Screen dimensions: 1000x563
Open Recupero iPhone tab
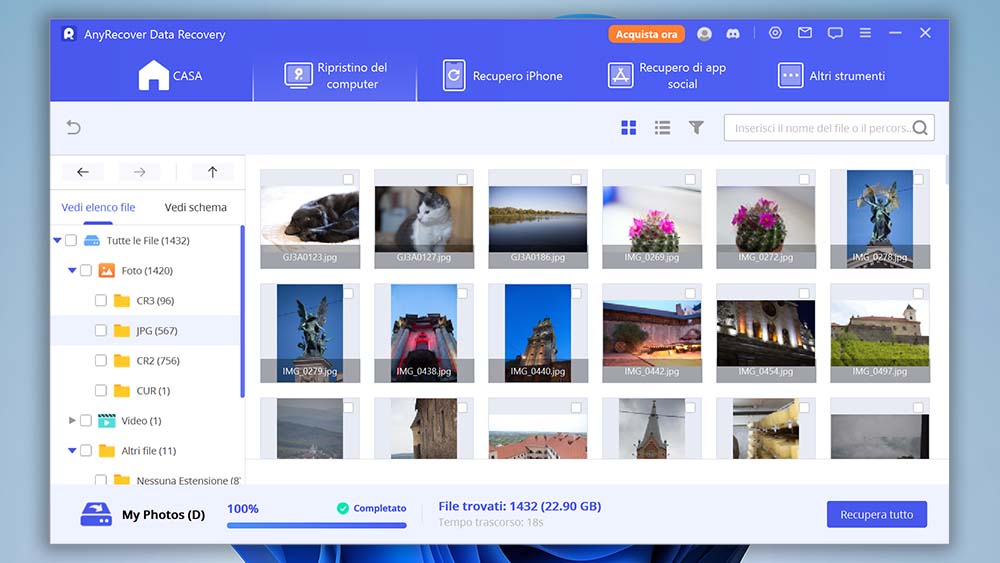coord(503,75)
